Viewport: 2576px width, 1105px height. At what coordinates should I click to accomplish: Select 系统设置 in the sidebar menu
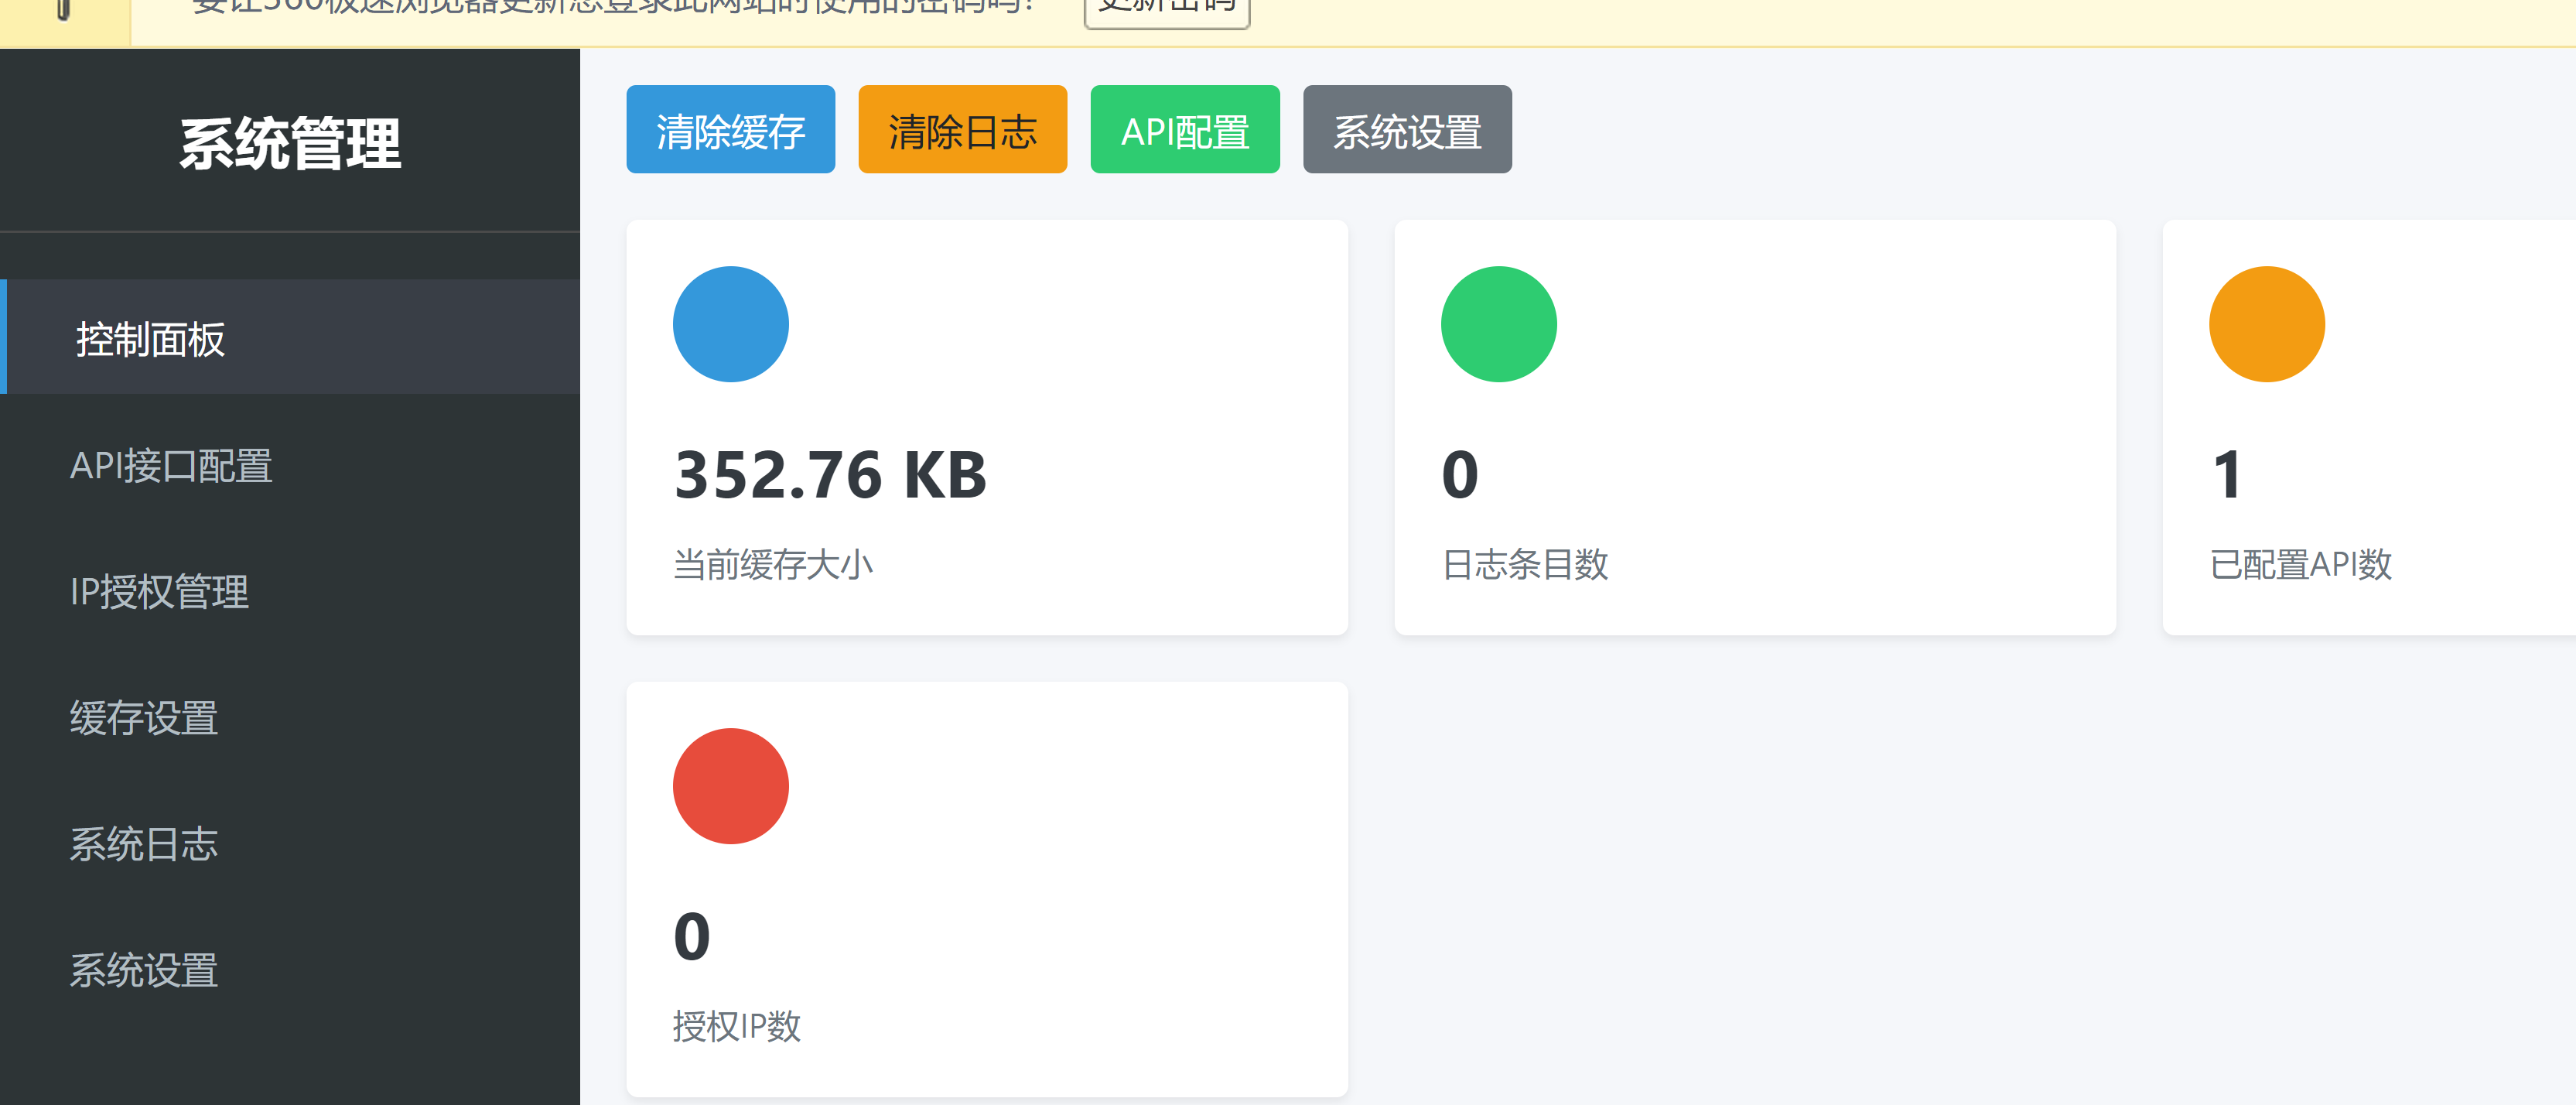[x=290, y=969]
